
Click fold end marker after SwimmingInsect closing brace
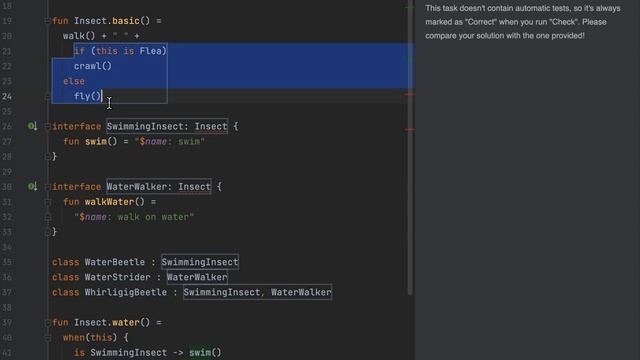tap(47, 156)
